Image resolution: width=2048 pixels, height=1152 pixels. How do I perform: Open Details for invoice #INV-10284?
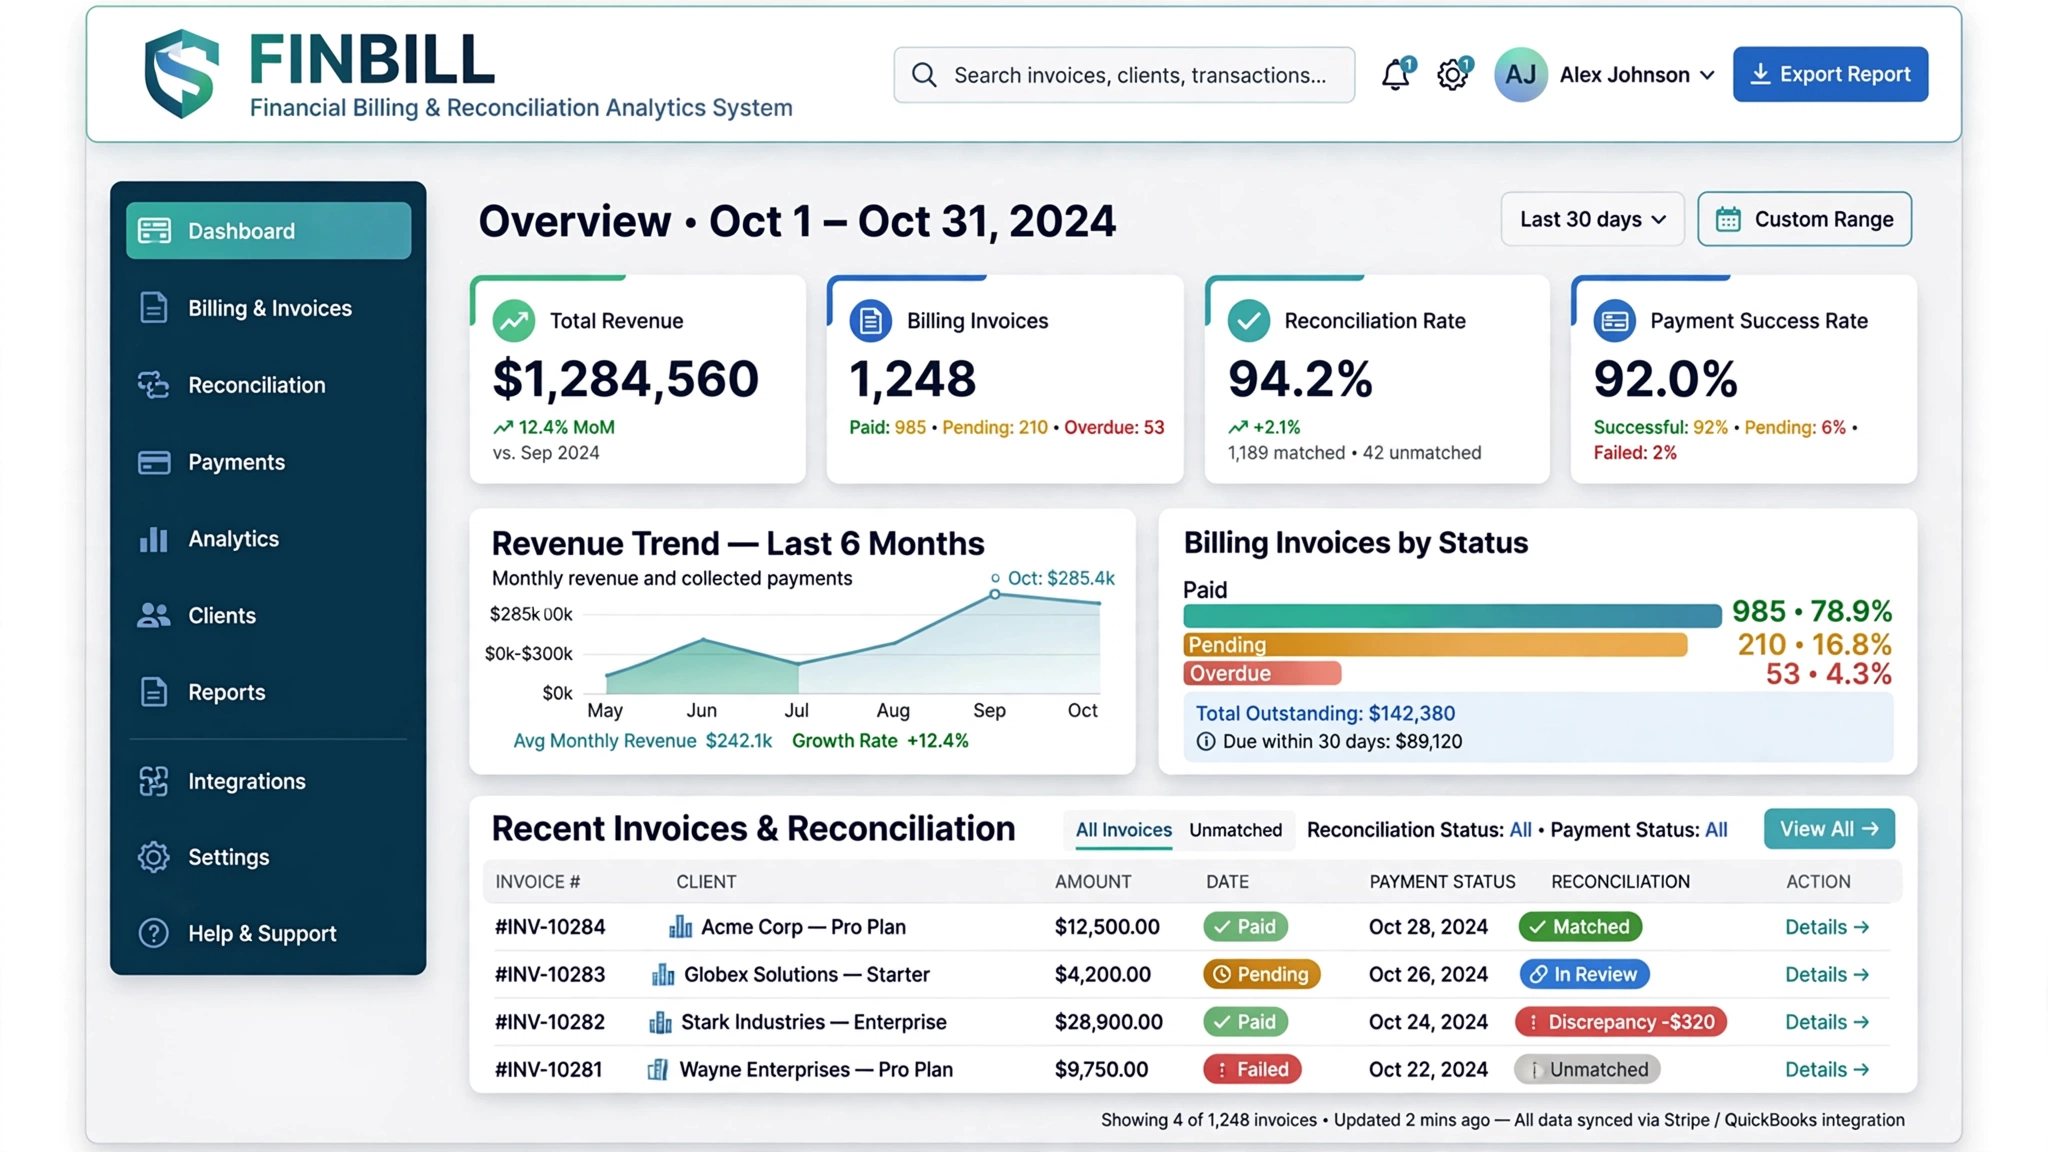coord(1826,927)
